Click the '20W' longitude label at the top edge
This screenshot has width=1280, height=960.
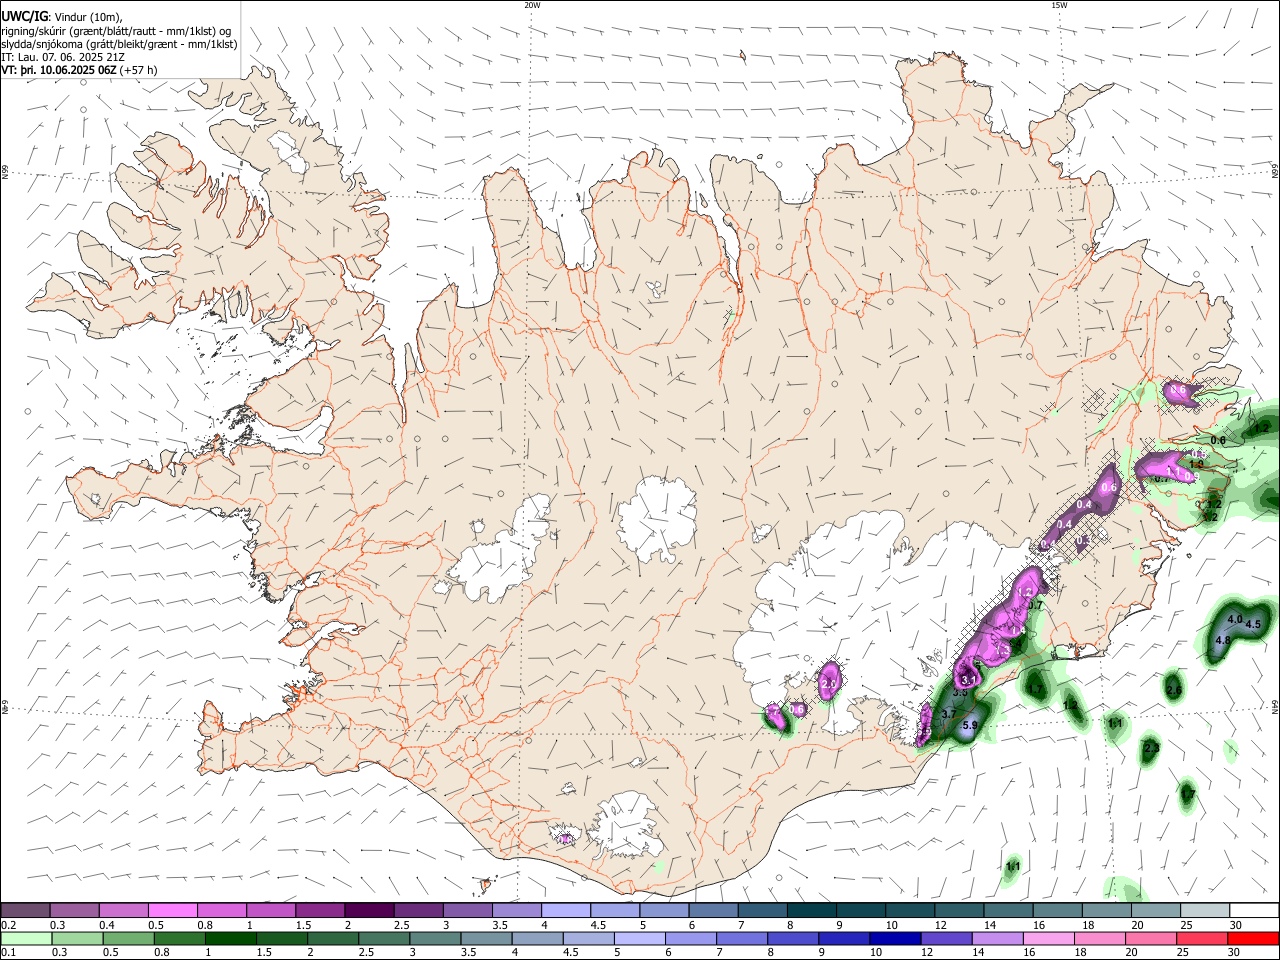point(532,5)
